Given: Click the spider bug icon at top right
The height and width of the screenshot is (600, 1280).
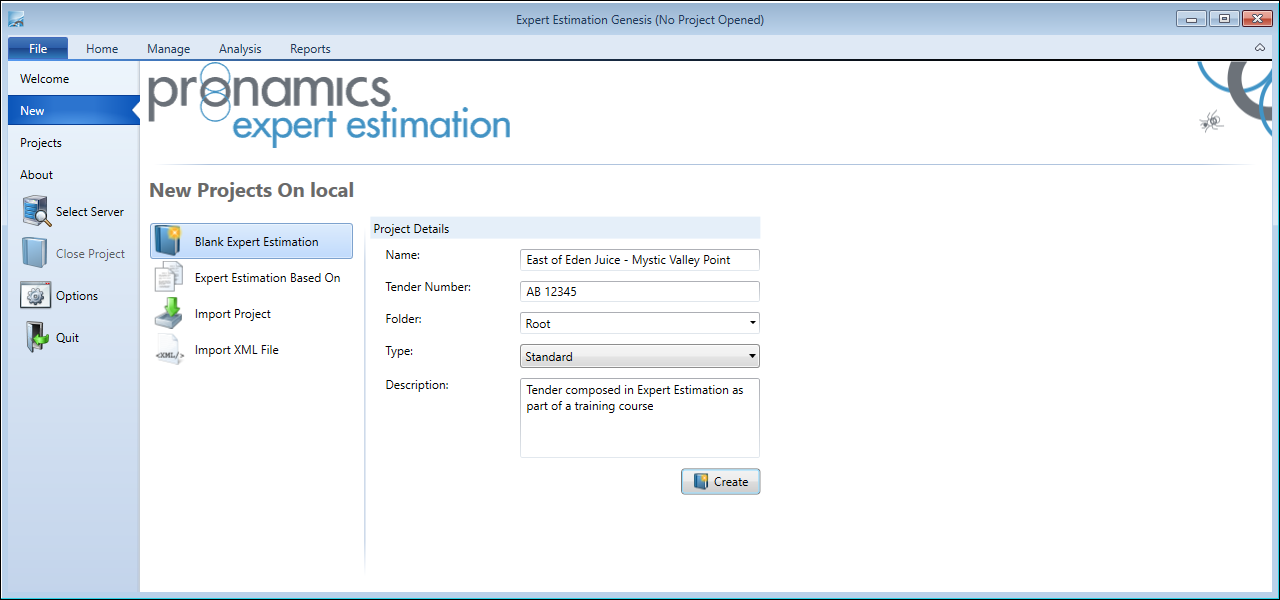Looking at the screenshot, I should pos(1212,122).
